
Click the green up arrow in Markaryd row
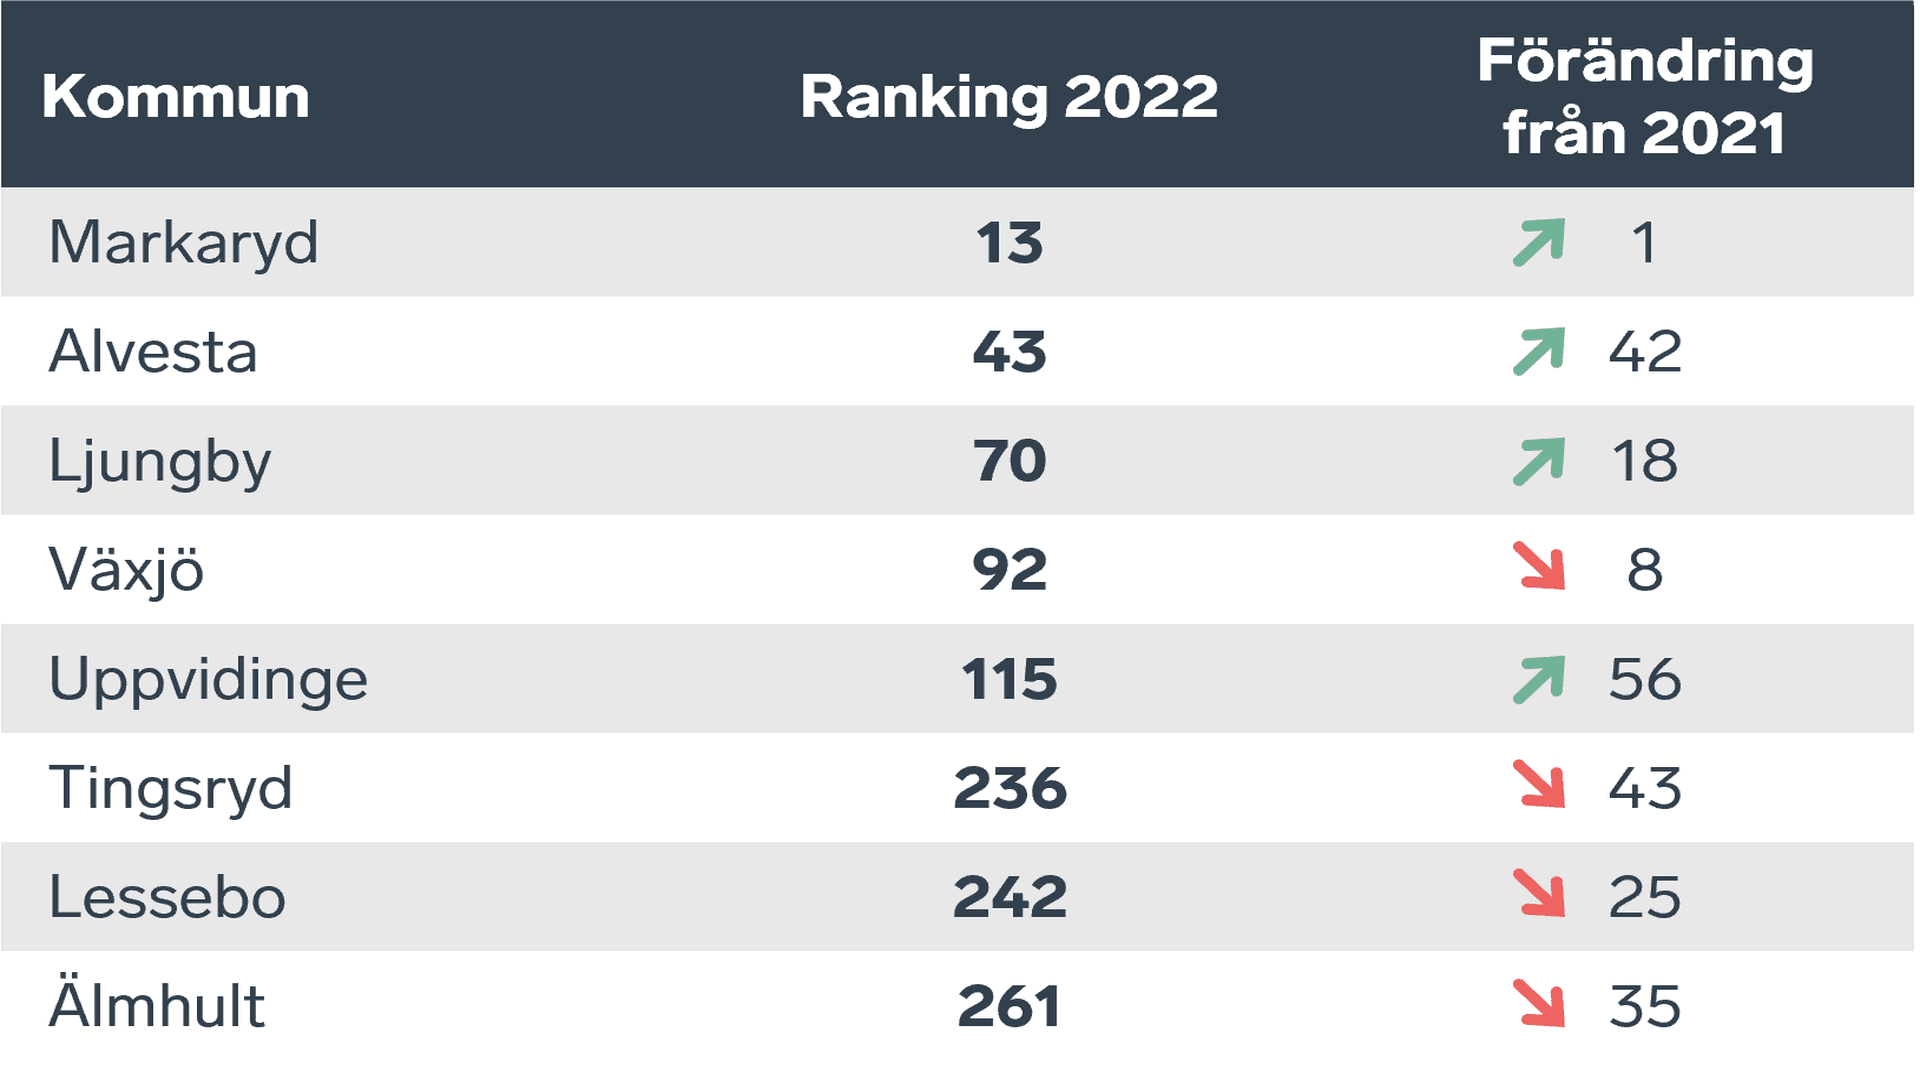click(1538, 242)
